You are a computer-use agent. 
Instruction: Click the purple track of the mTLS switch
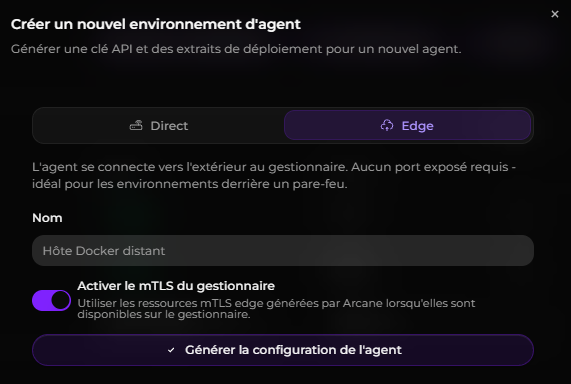[x=42, y=300]
